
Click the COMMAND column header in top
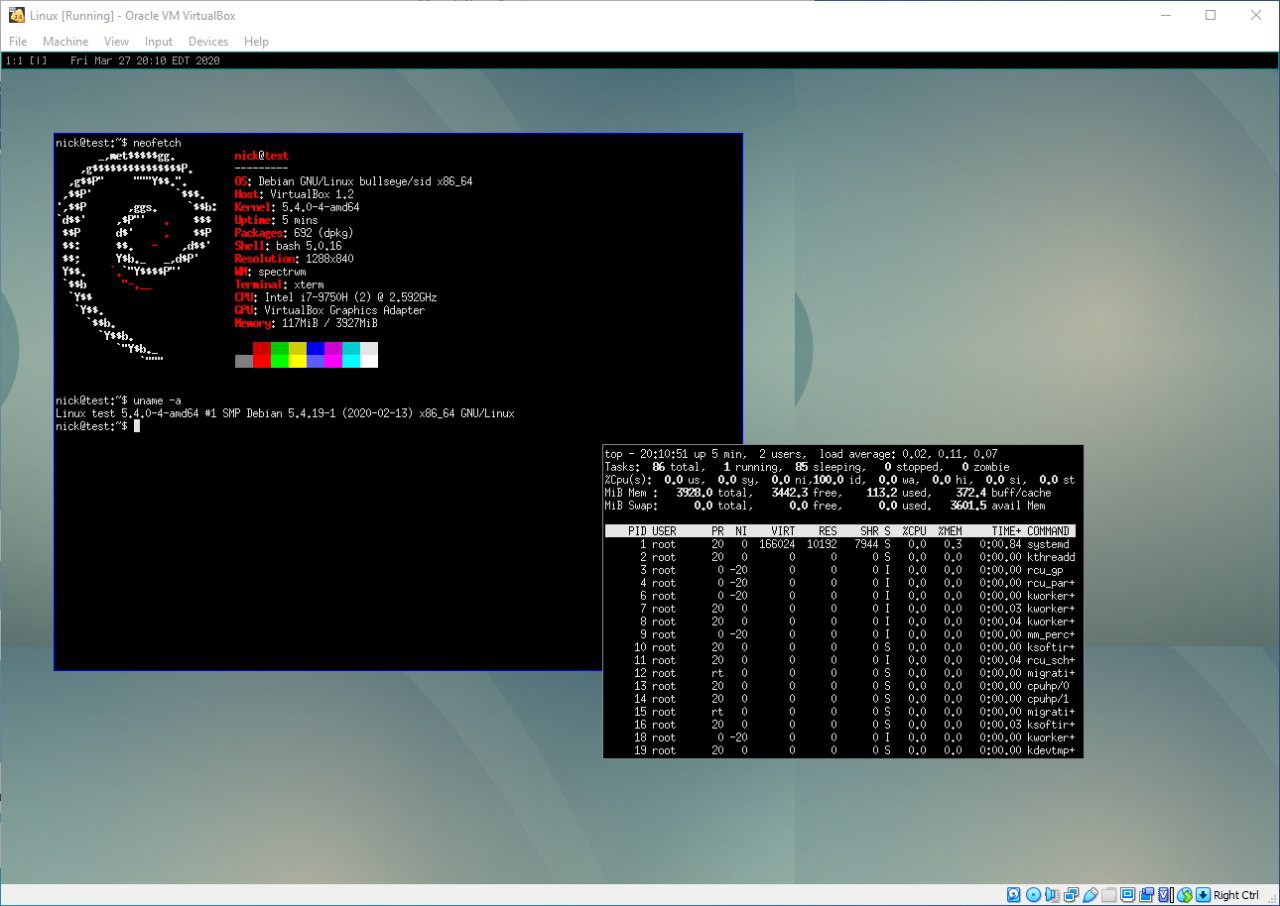pyautogui.click(x=1048, y=531)
